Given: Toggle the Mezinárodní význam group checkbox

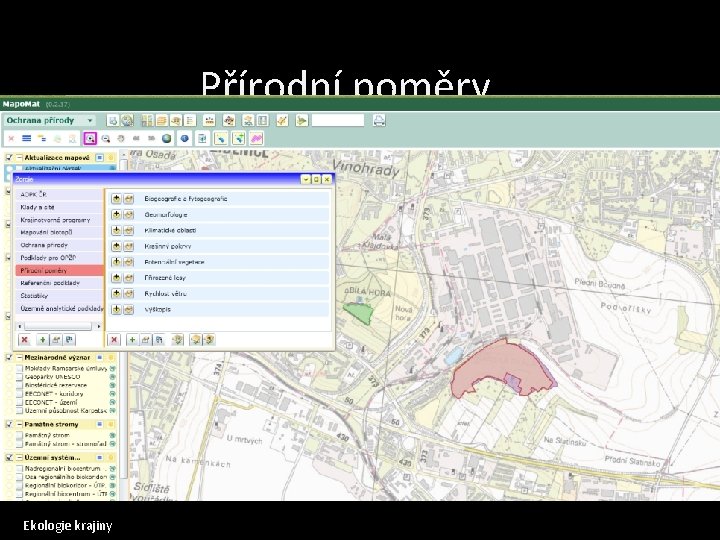Looking at the screenshot, I should click(9, 357).
